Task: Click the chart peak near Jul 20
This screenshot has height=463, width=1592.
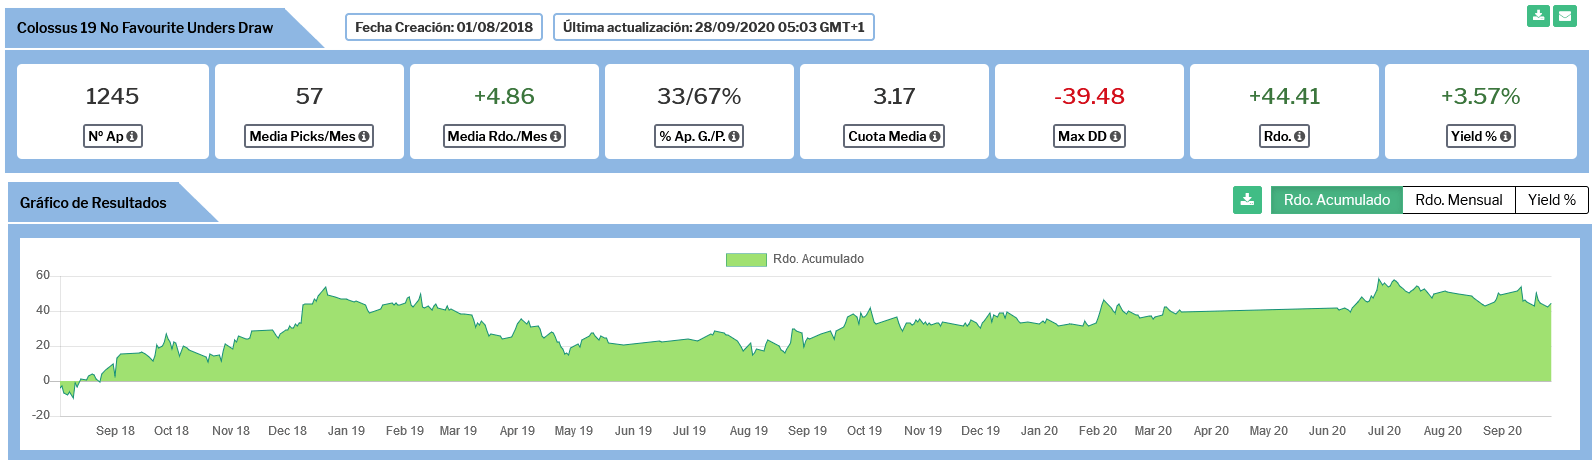Action: pos(1379,279)
